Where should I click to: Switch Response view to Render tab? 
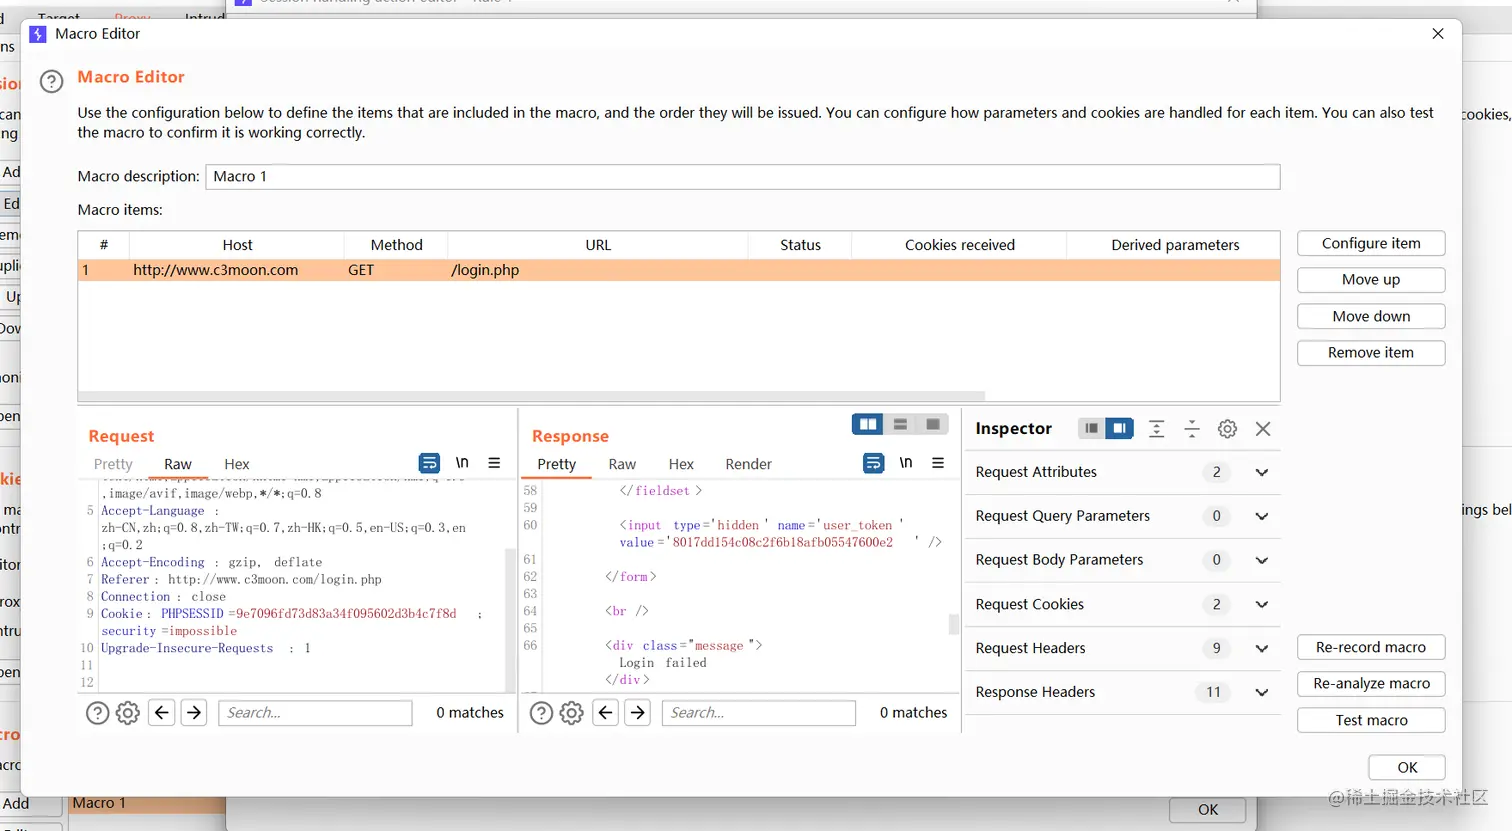tap(749, 464)
